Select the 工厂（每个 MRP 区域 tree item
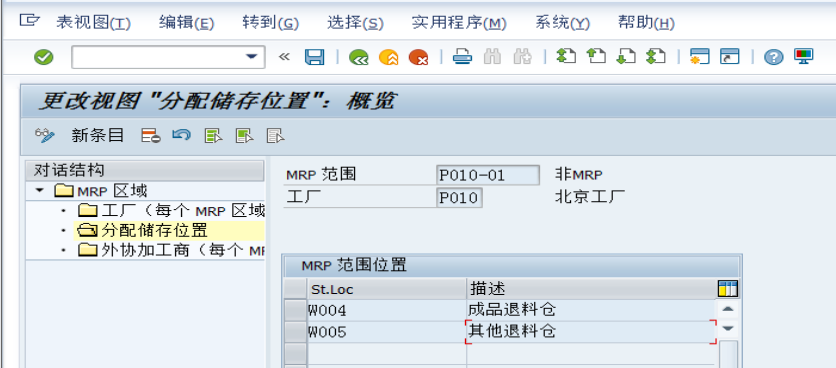The height and width of the screenshot is (368, 836). click(171, 211)
